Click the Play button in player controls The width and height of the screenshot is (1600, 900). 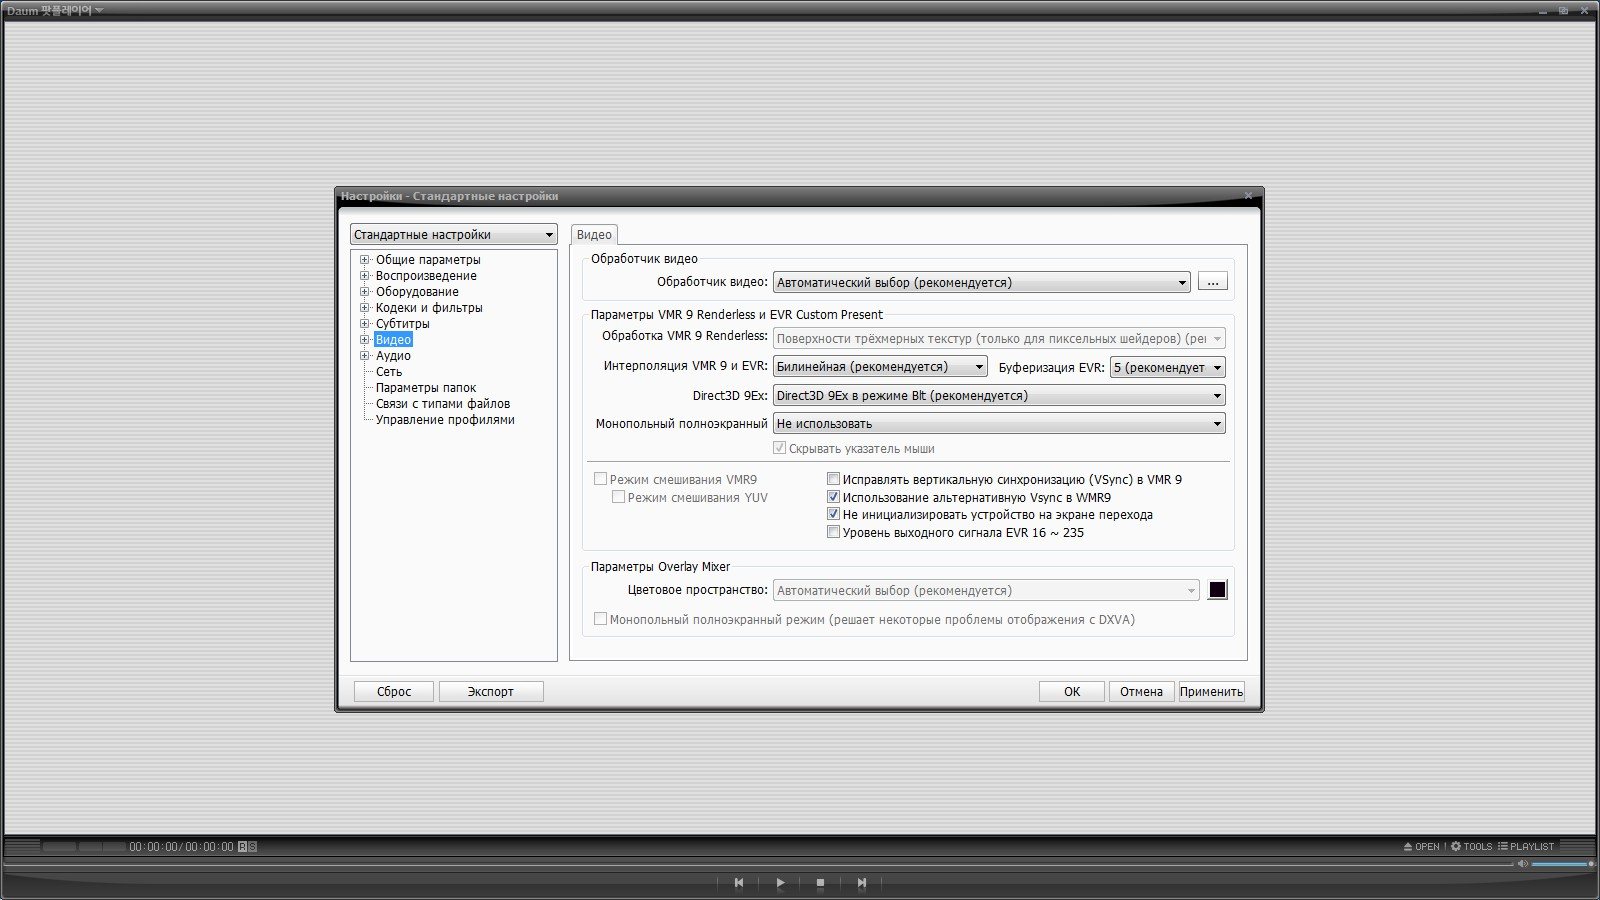780,883
